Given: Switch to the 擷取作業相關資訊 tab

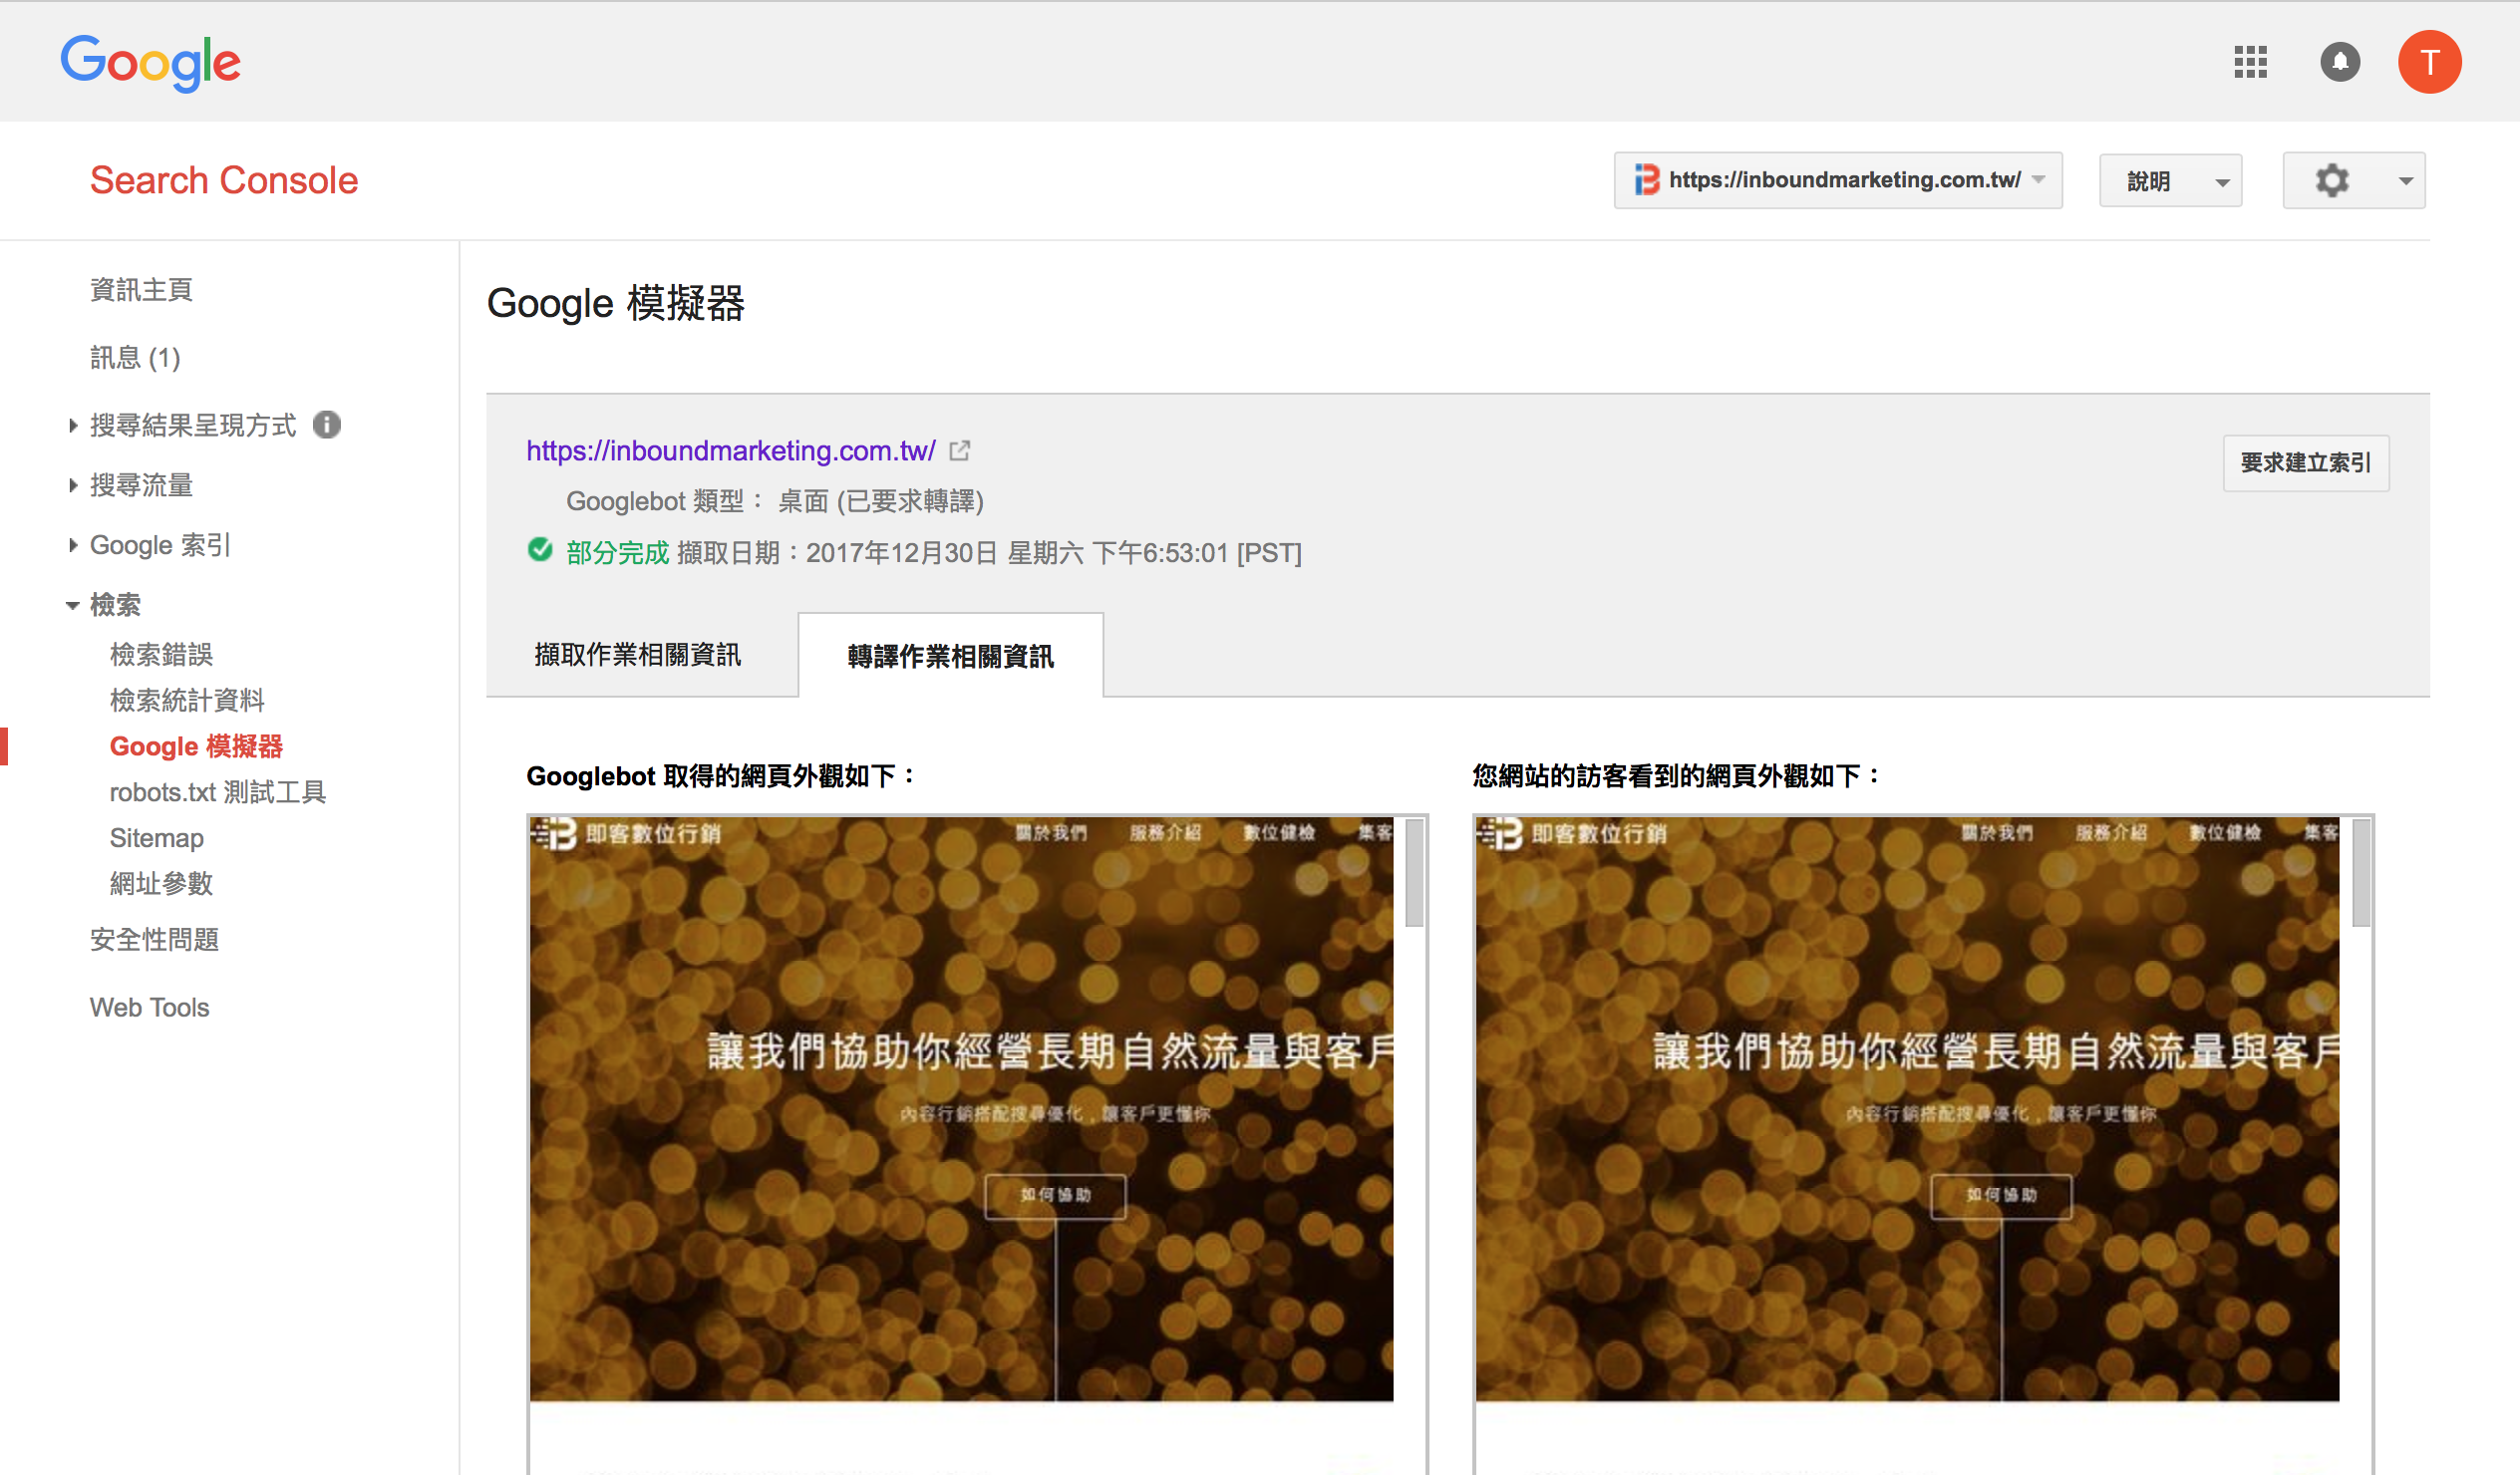Looking at the screenshot, I should (639, 655).
